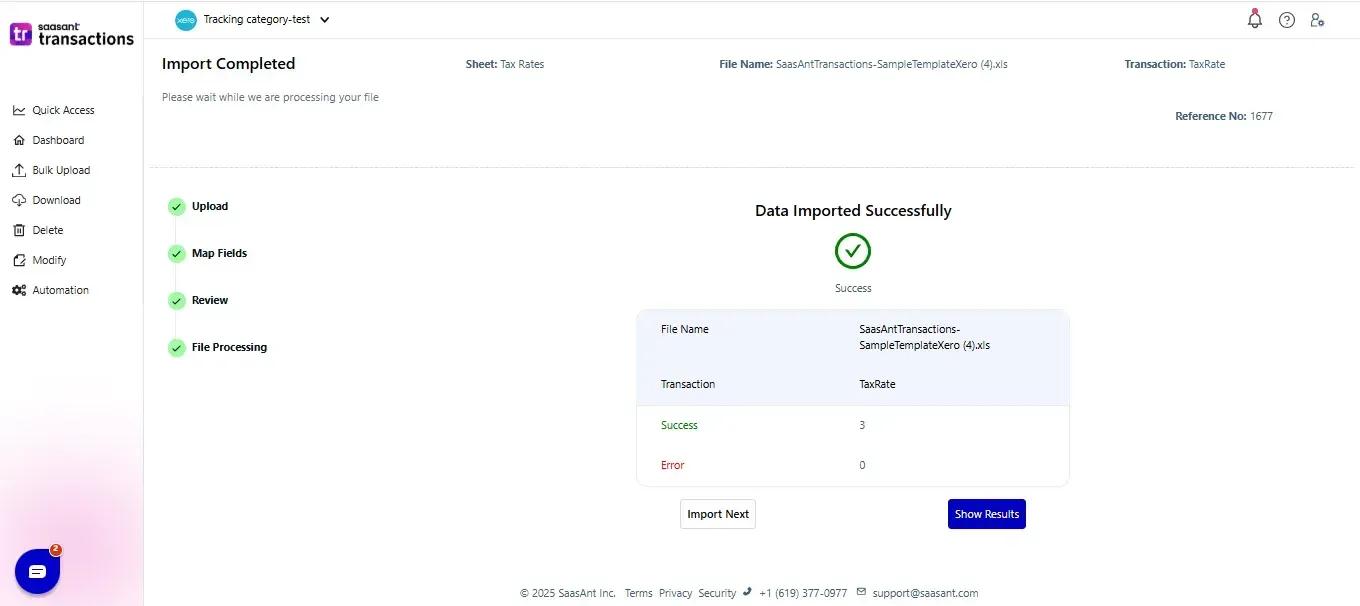The width and height of the screenshot is (1360, 606).
Task: Open the chat support bubble
Action: coord(38,571)
